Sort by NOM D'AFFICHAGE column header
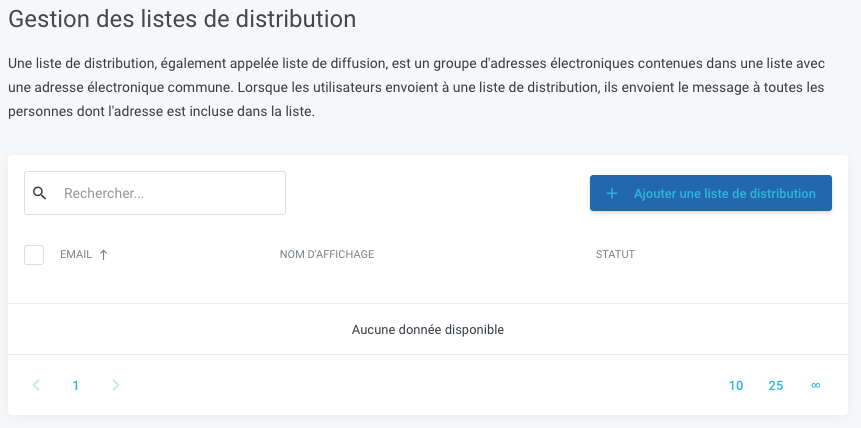Screen dimensions: 861x428 tap(327, 254)
